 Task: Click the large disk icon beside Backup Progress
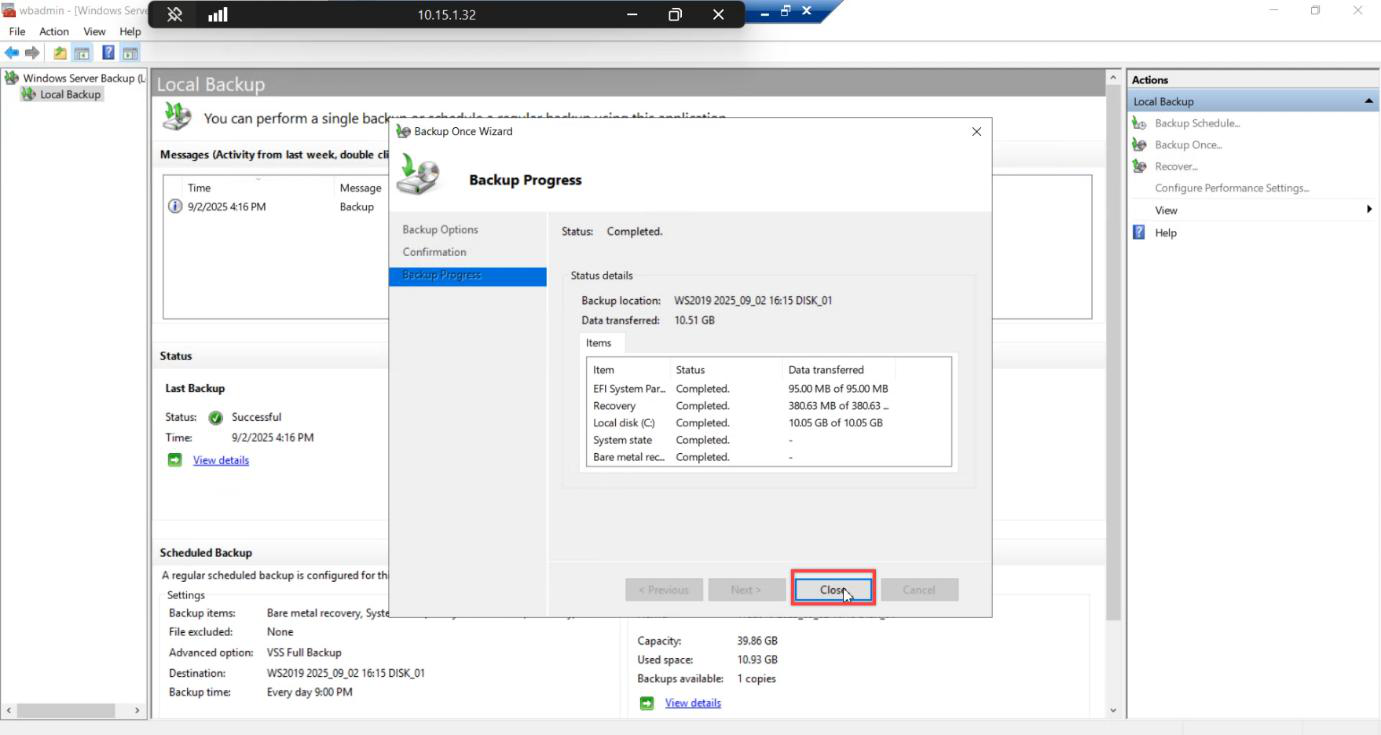tap(418, 174)
